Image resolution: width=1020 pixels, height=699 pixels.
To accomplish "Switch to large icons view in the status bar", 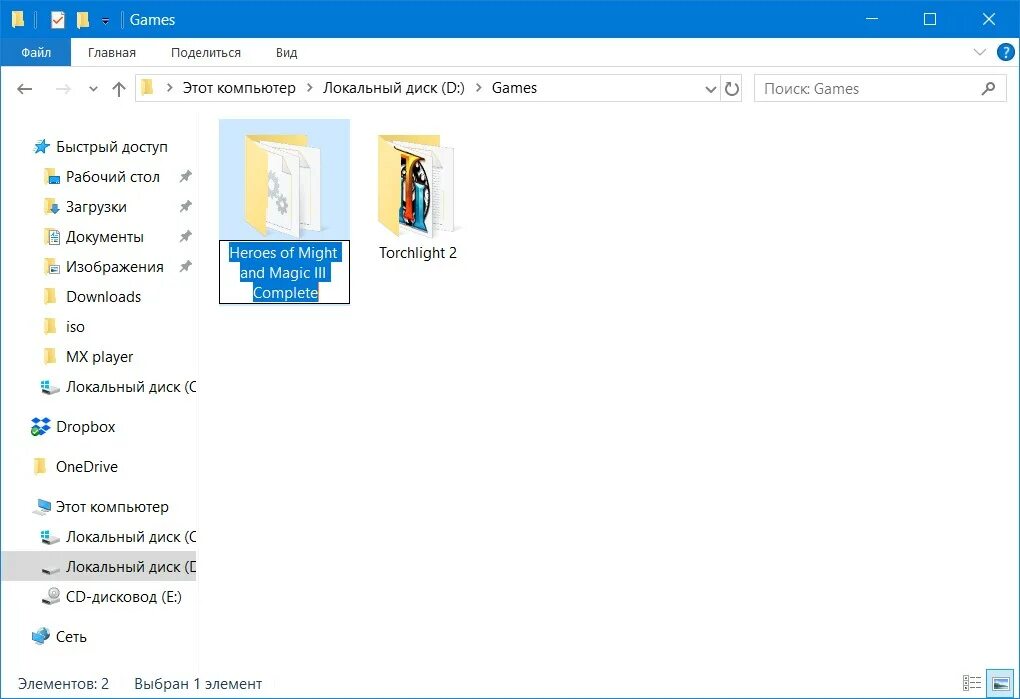I will (1000, 683).
